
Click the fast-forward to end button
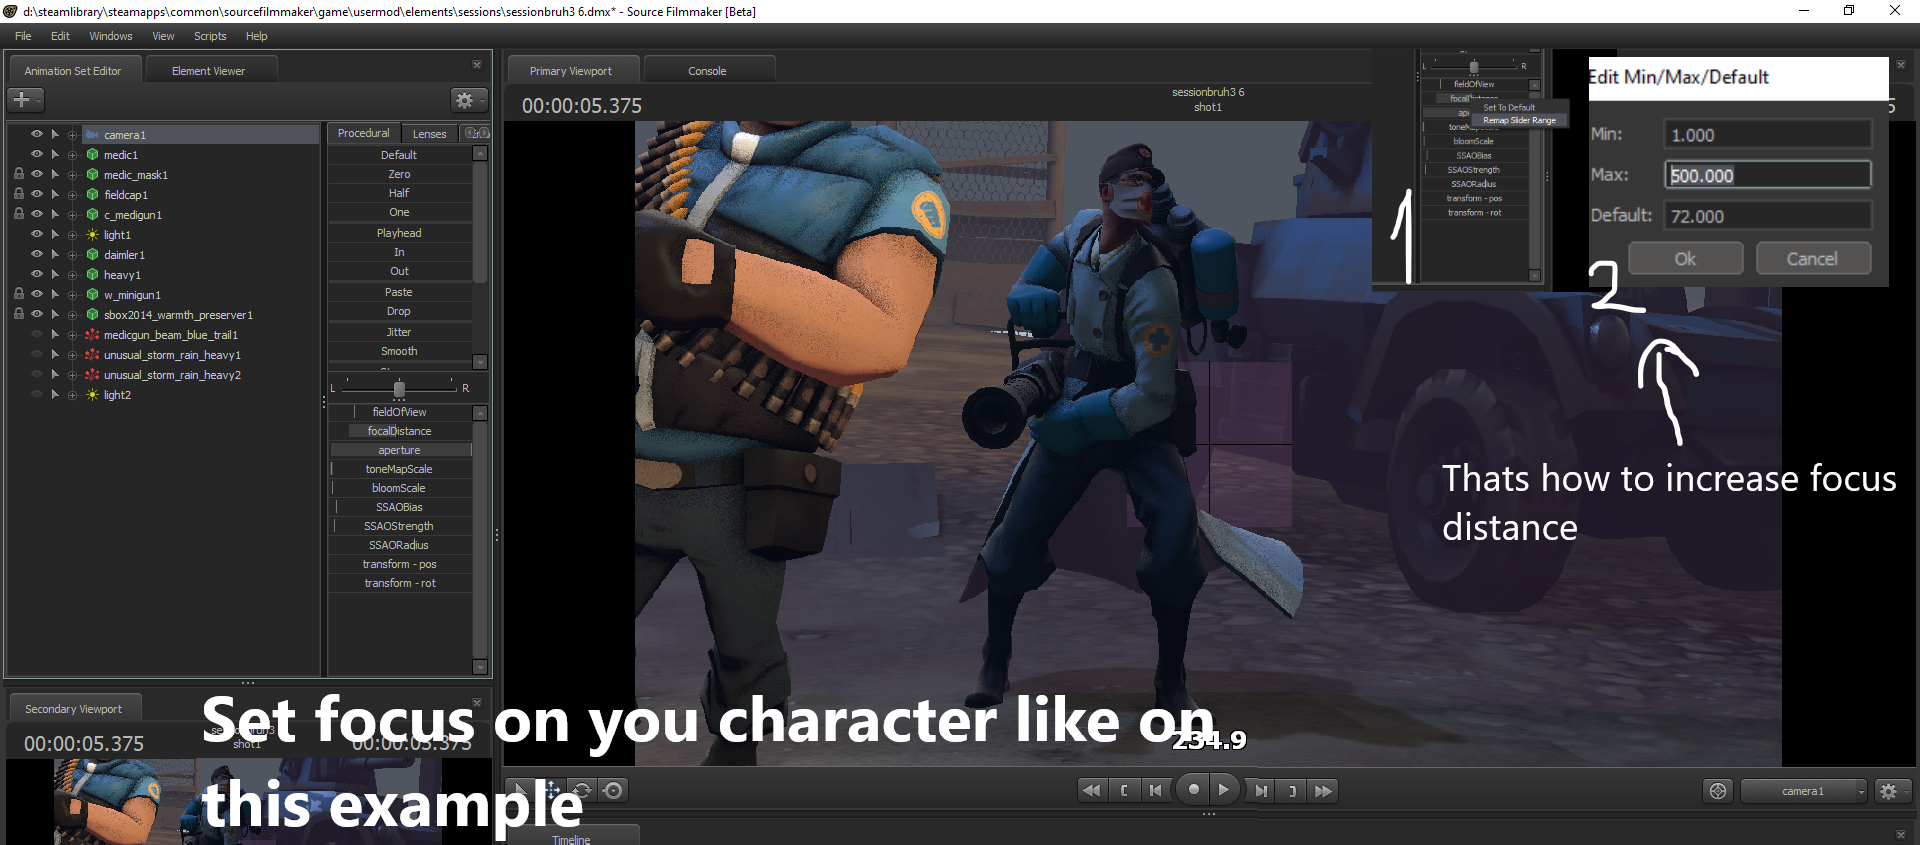1324,790
